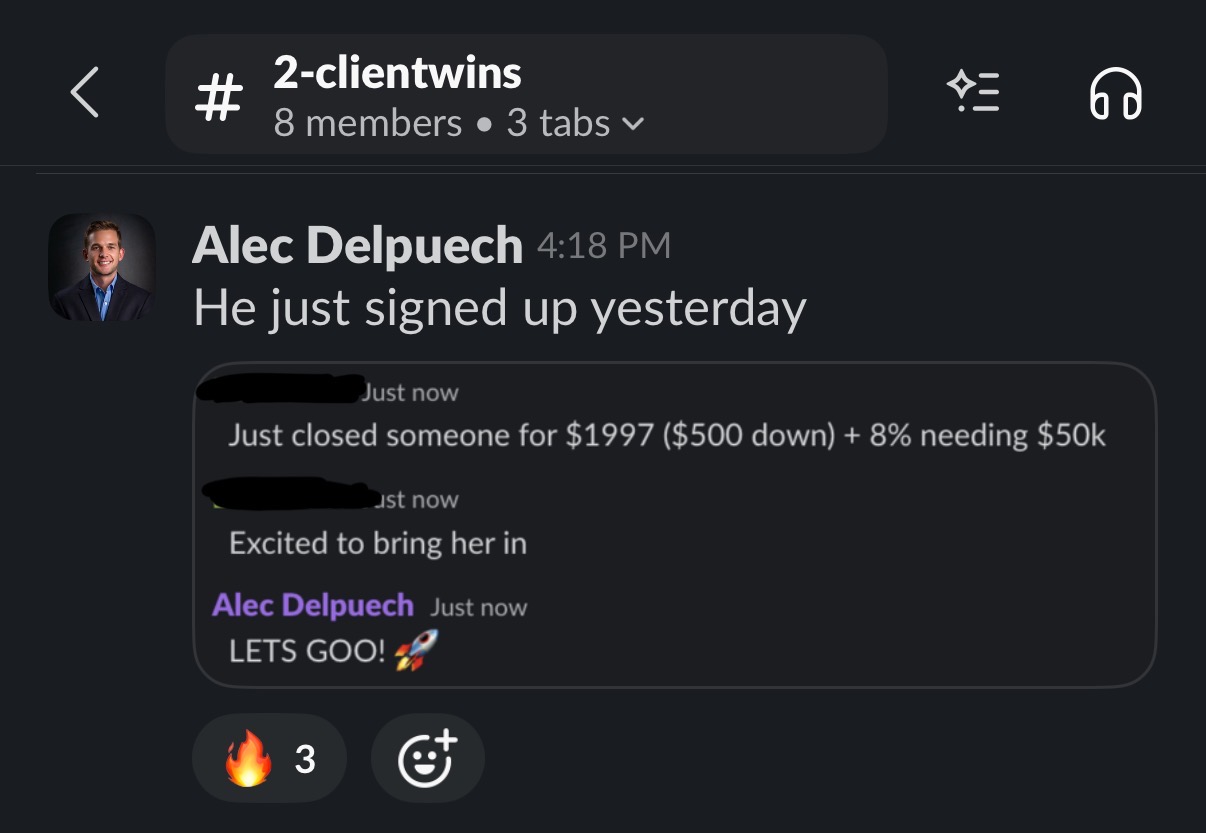Image resolution: width=1206 pixels, height=833 pixels.
Task: Tap the quoted Excited to bring her in line
Action: coord(378,543)
